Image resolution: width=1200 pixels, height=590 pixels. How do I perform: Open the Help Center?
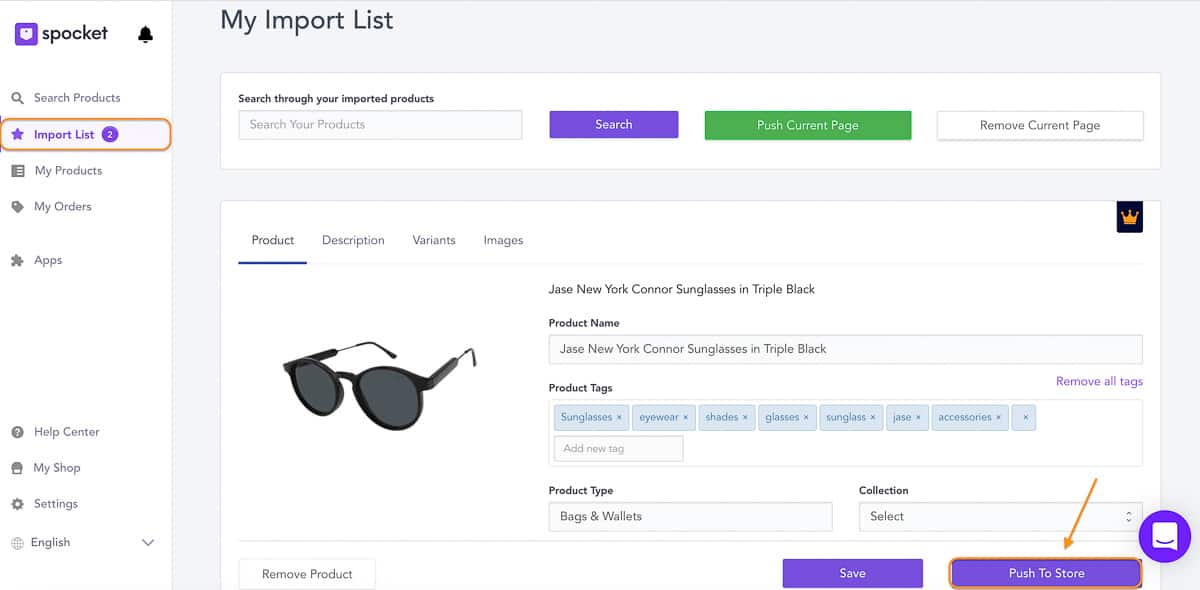click(x=67, y=431)
